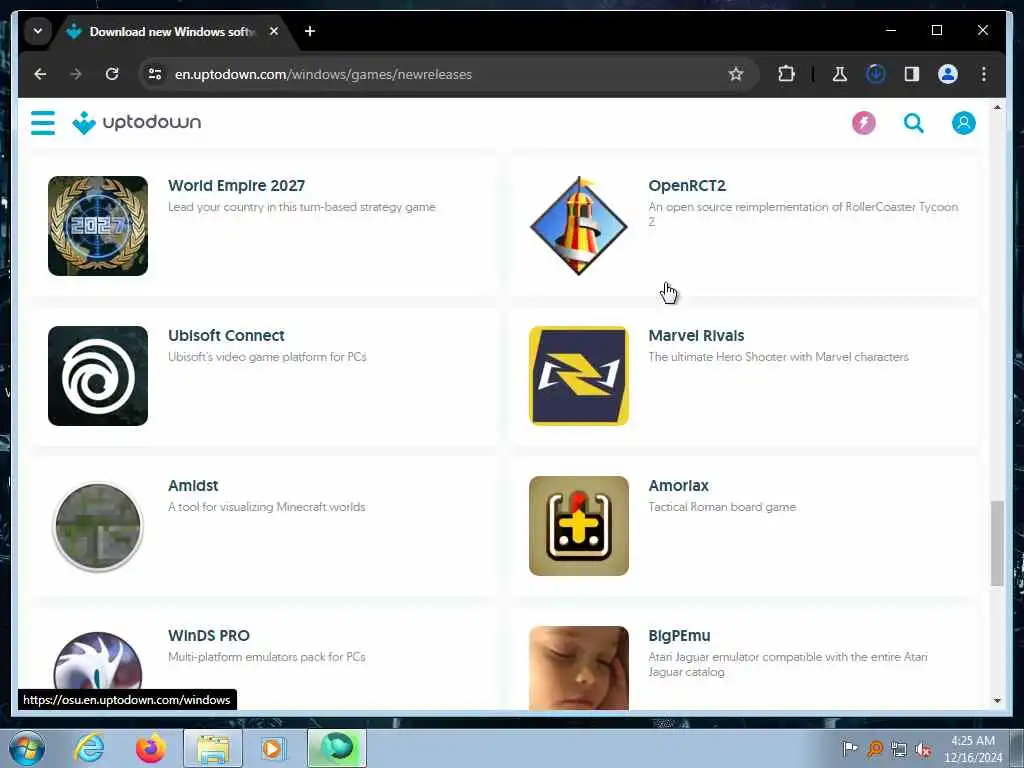This screenshot has width=1024, height=768.
Task: Click the page vertical scrollbar thumb
Action: pos(997,543)
